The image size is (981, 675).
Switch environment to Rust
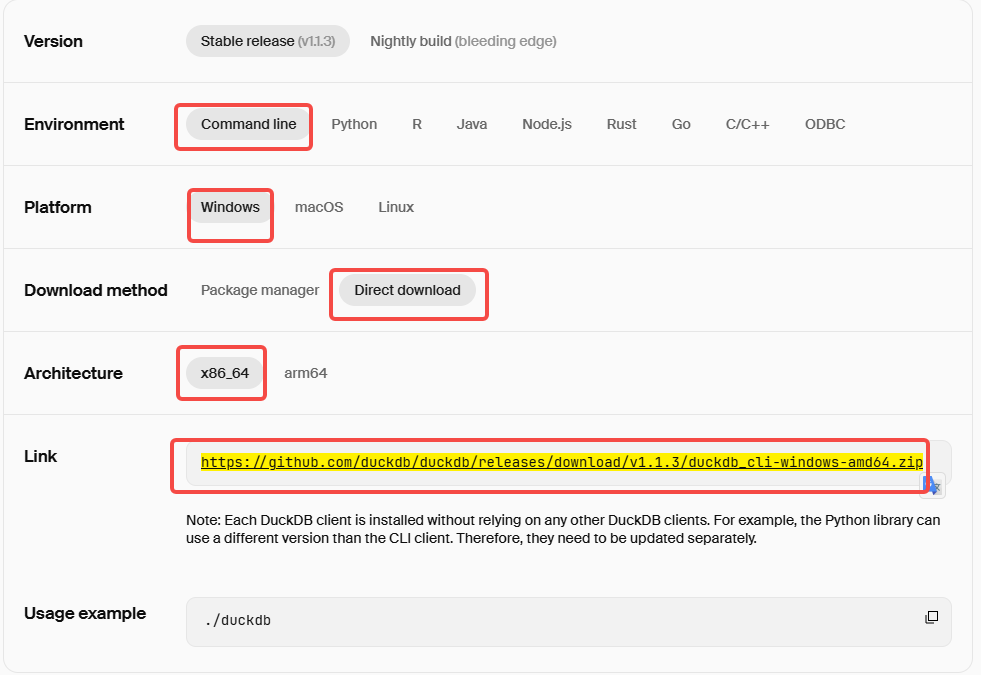pyautogui.click(x=621, y=124)
